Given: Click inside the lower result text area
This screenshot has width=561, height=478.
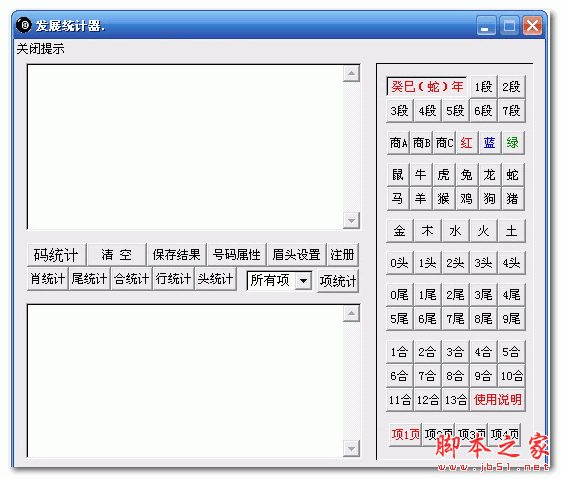Looking at the screenshot, I should (x=185, y=381).
